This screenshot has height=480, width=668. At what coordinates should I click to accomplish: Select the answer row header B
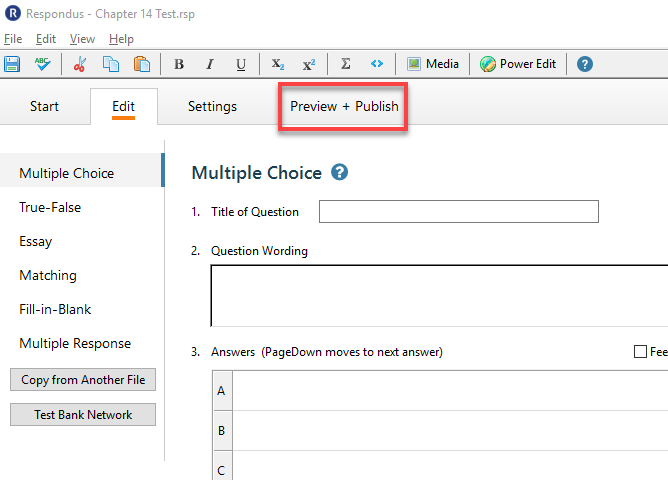222,431
